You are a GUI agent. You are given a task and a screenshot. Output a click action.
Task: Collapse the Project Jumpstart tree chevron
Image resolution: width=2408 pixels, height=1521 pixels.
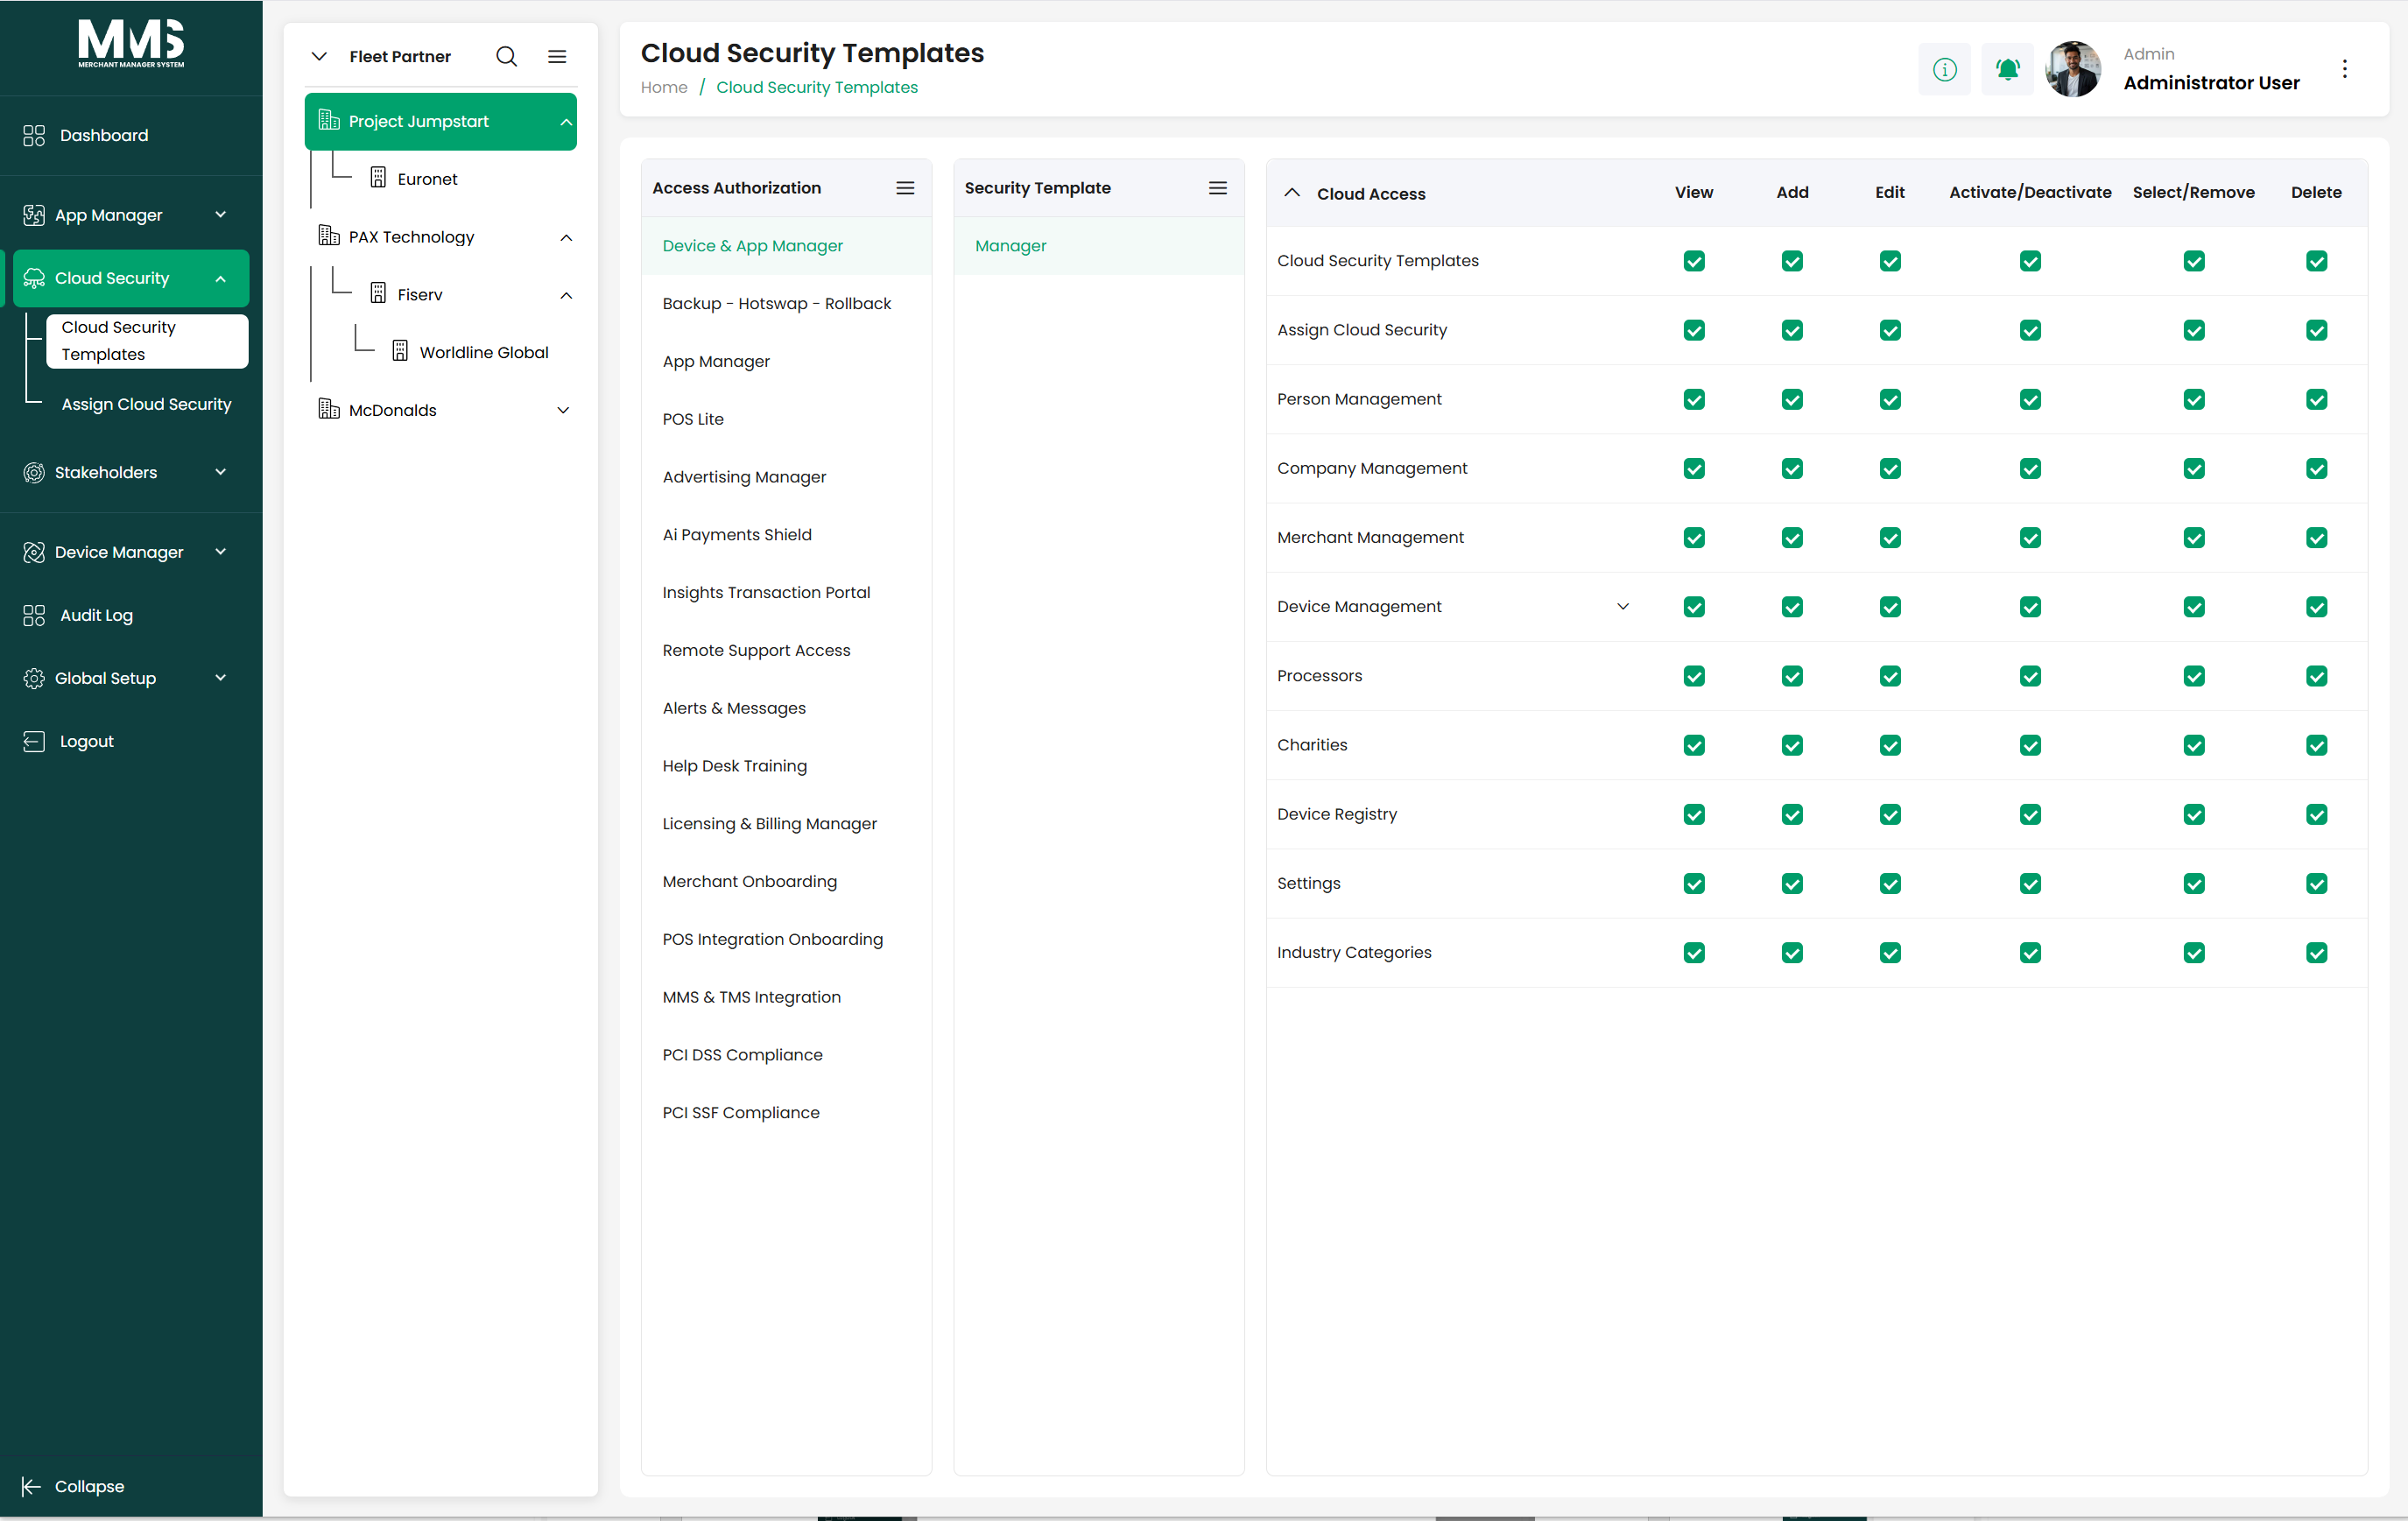566,122
